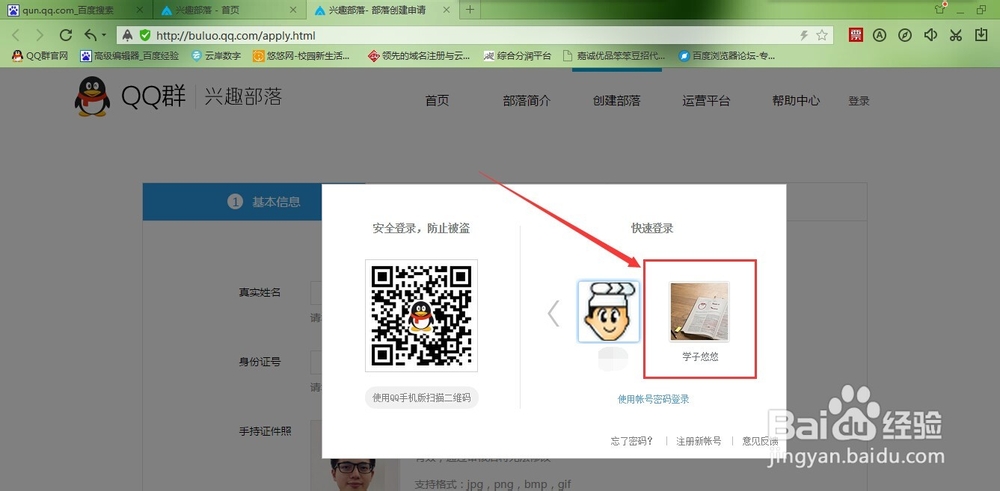The height and width of the screenshot is (491, 1000).
Task: Open a new tab with the plus button
Action: pos(470,10)
